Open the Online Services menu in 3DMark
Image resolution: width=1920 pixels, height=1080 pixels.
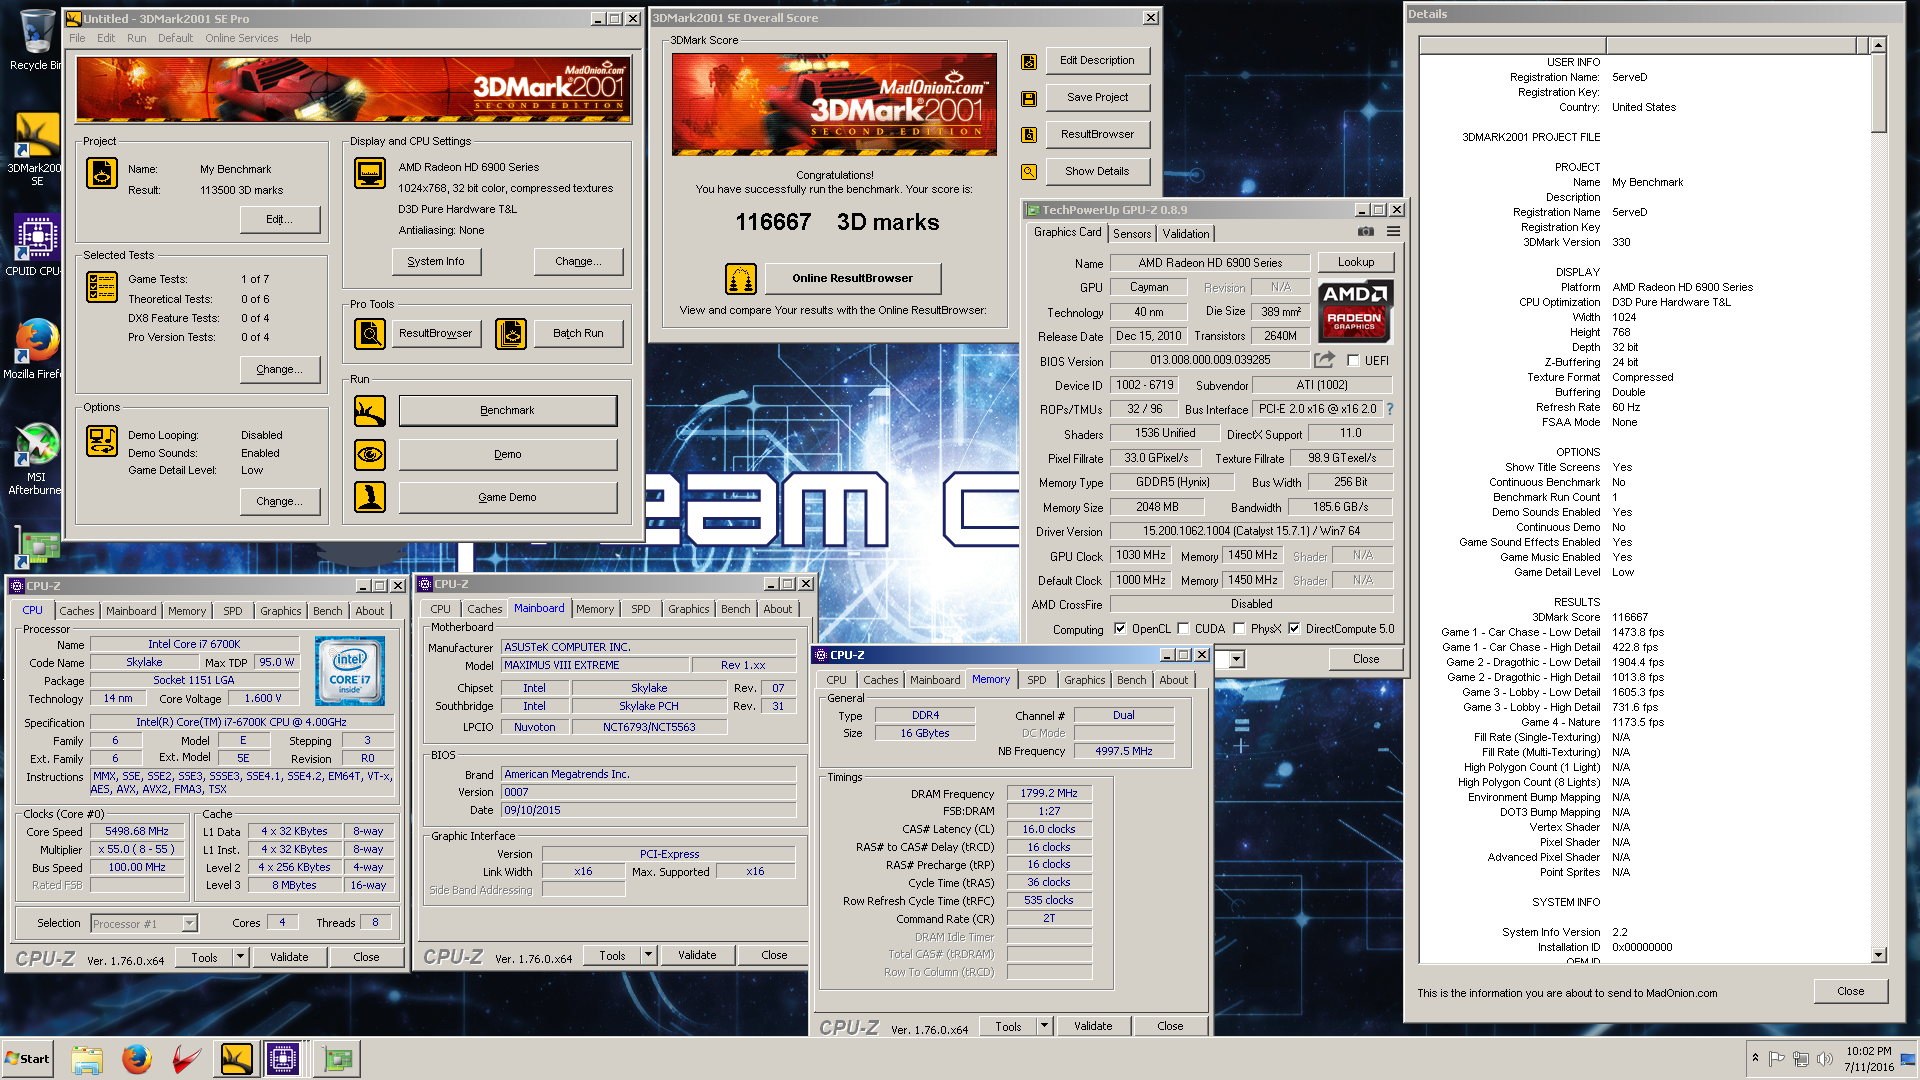[242, 38]
